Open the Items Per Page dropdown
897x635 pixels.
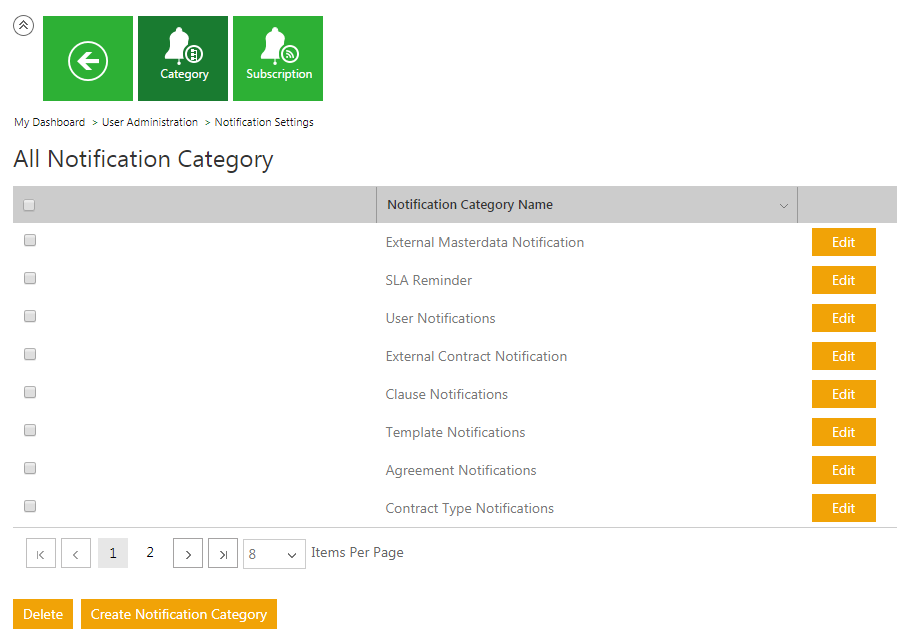(274, 554)
